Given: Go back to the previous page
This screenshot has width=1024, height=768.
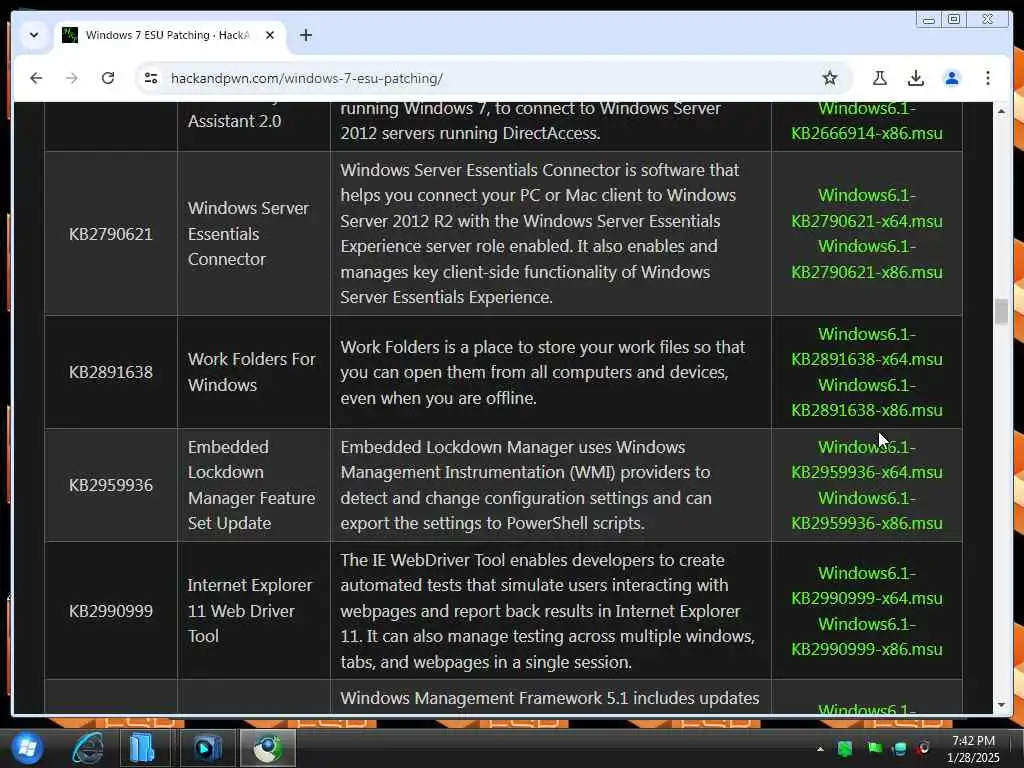Looking at the screenshot, I should [36, 78].
